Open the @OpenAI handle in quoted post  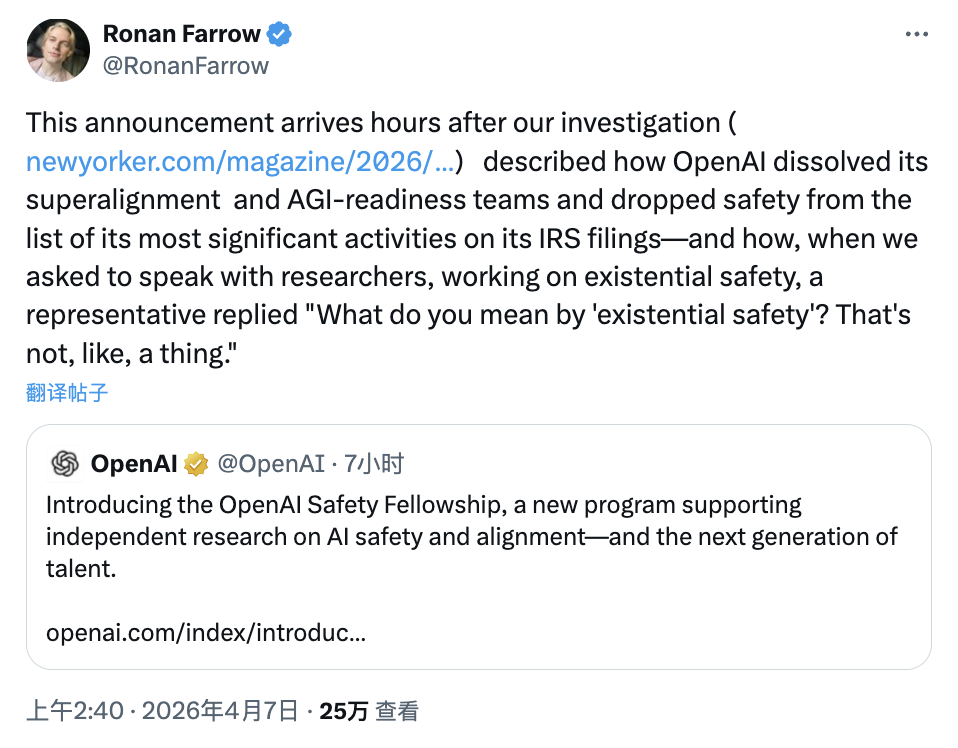click(270, 464)
